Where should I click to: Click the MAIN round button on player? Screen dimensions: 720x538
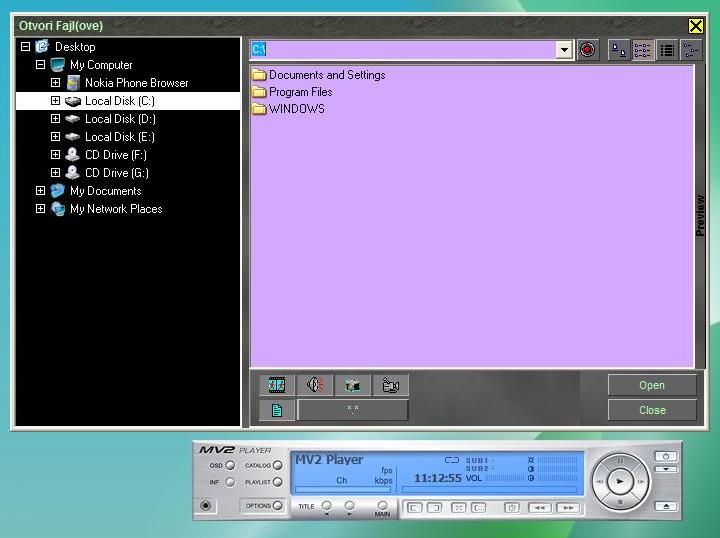382,505
